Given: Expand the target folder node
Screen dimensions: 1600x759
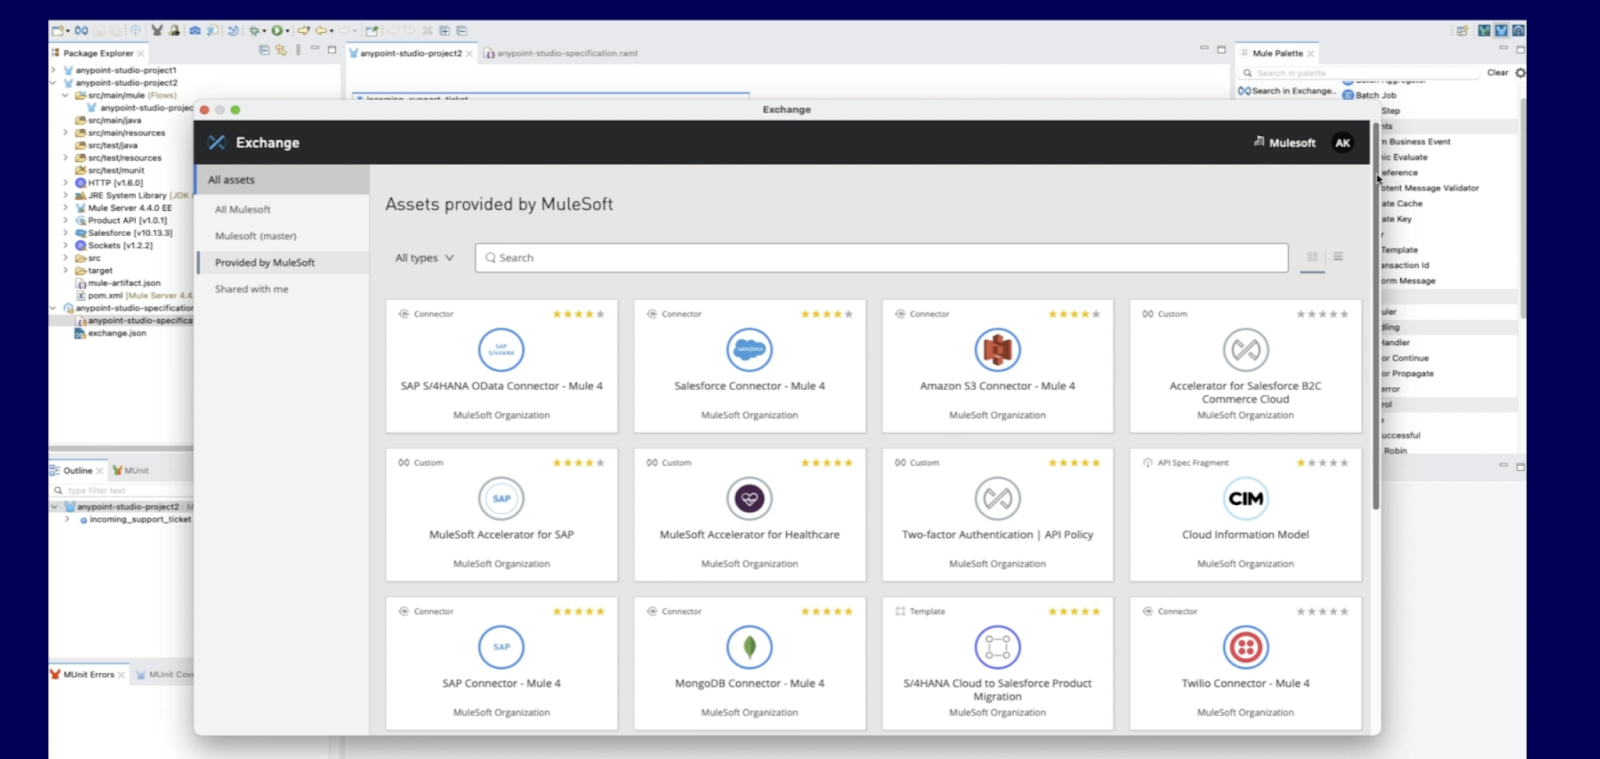Looking at the screenshot, I should tap(66, 270).
